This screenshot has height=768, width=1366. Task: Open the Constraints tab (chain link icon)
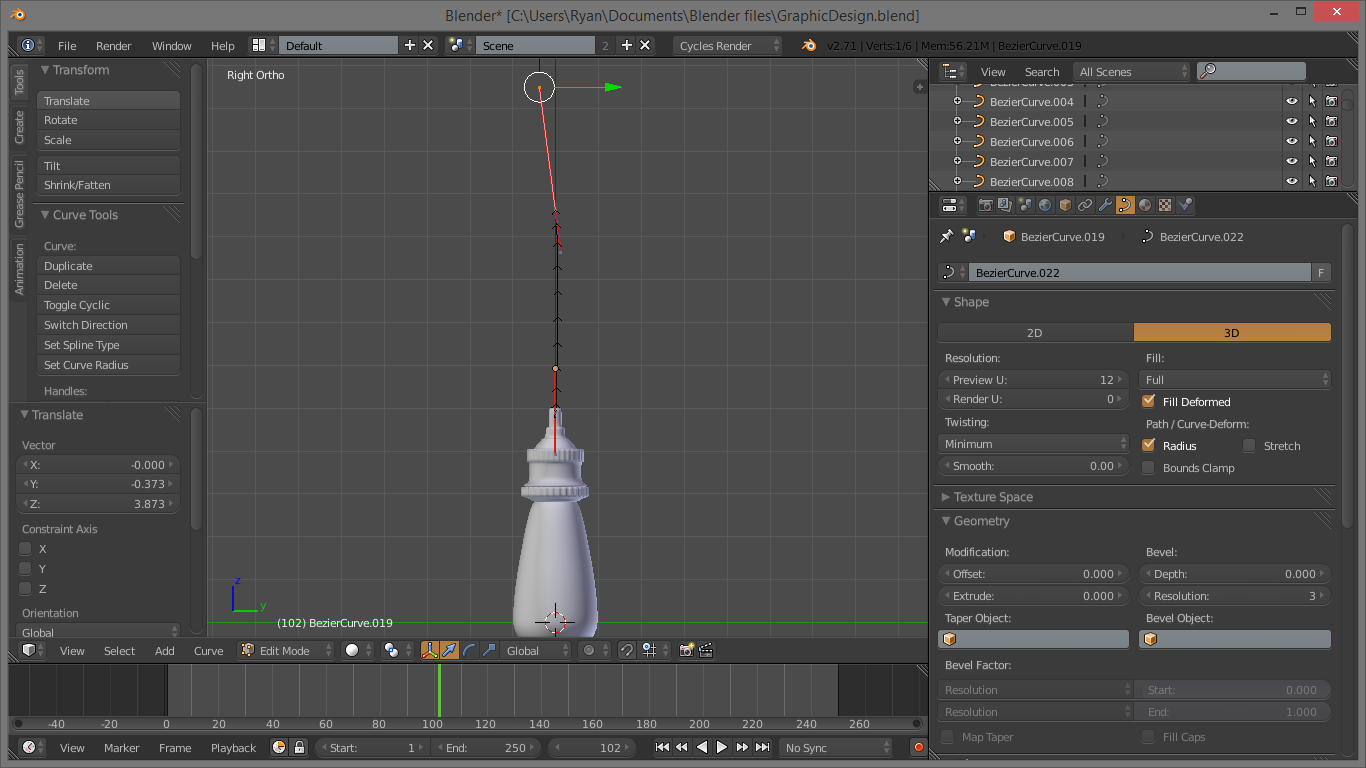(1085, 205)
